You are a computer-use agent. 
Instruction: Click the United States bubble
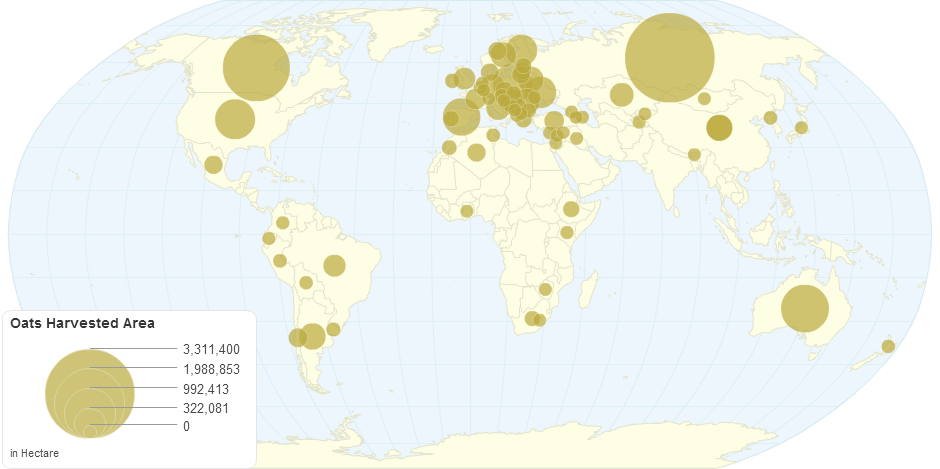click(235, 119)
